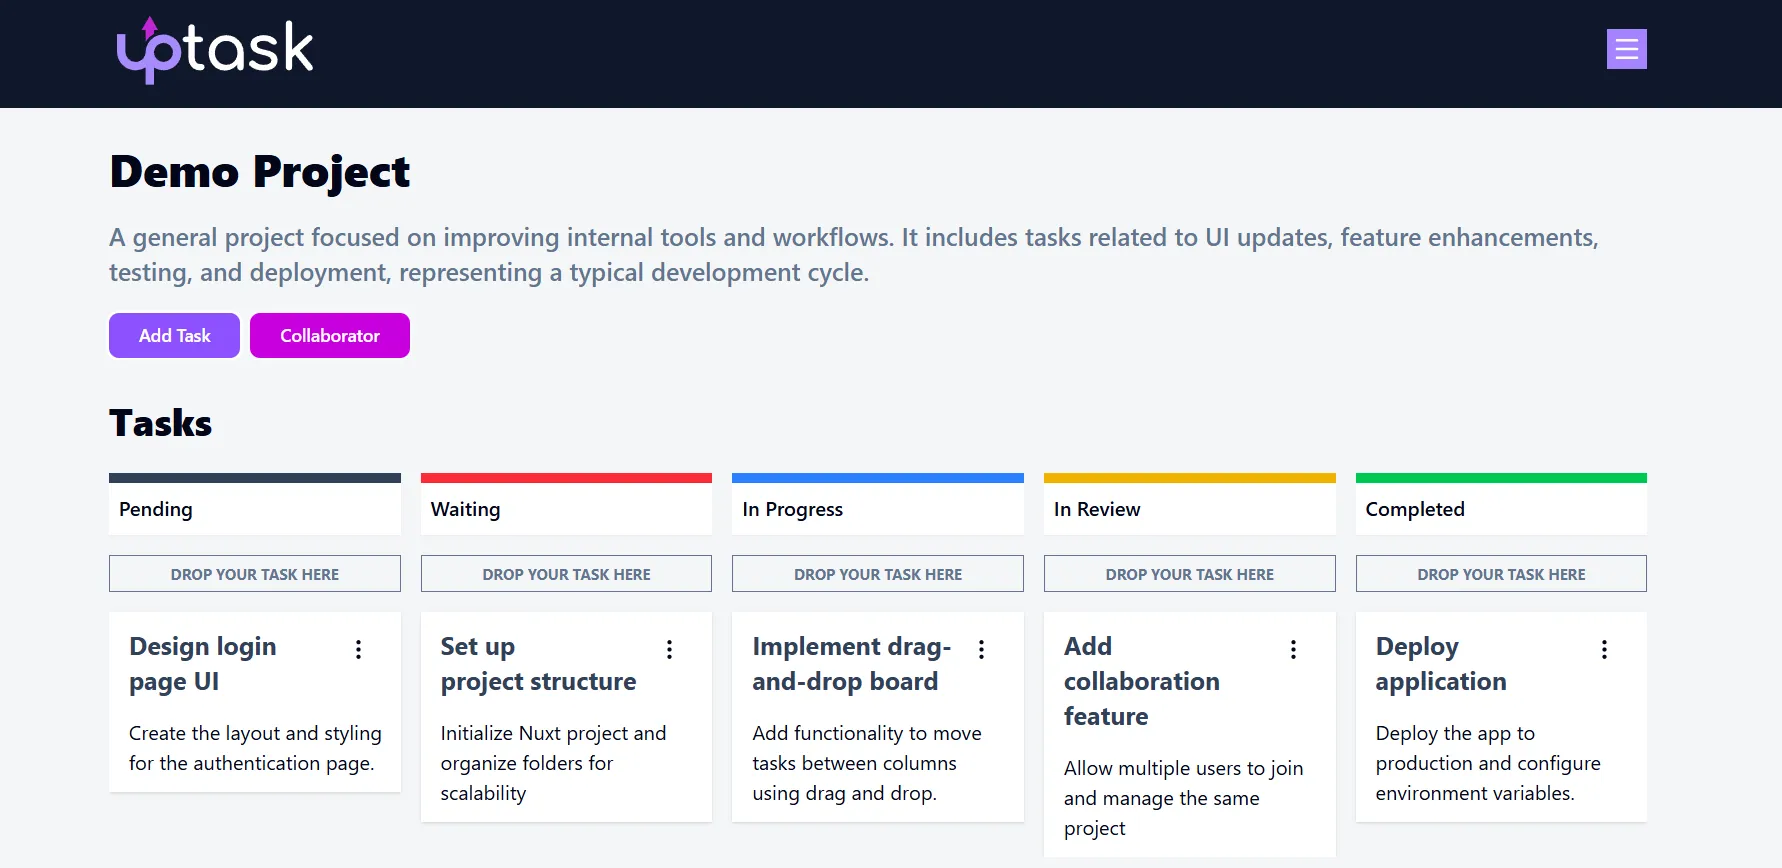Open options for Add collaboration feature task

(x=1293, y=649)
